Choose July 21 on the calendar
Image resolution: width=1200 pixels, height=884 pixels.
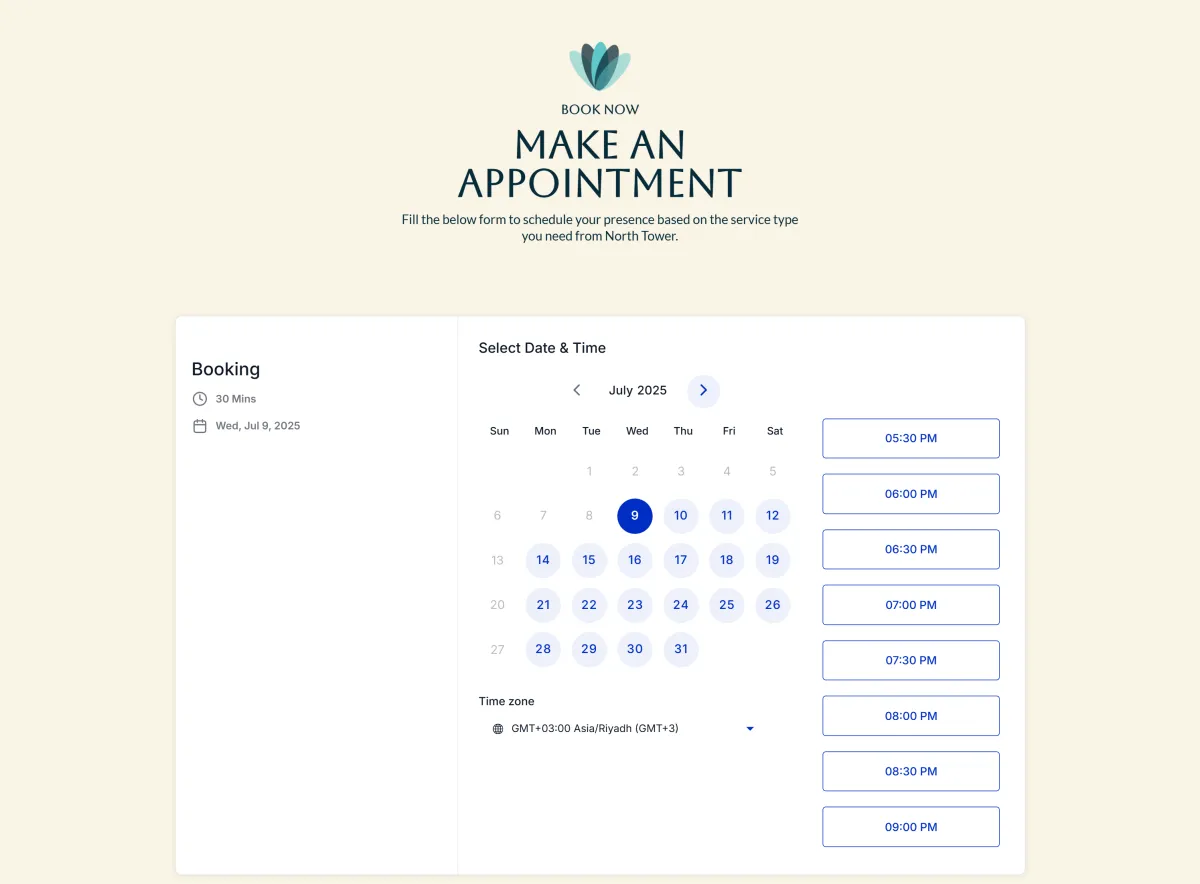point(543,605)
